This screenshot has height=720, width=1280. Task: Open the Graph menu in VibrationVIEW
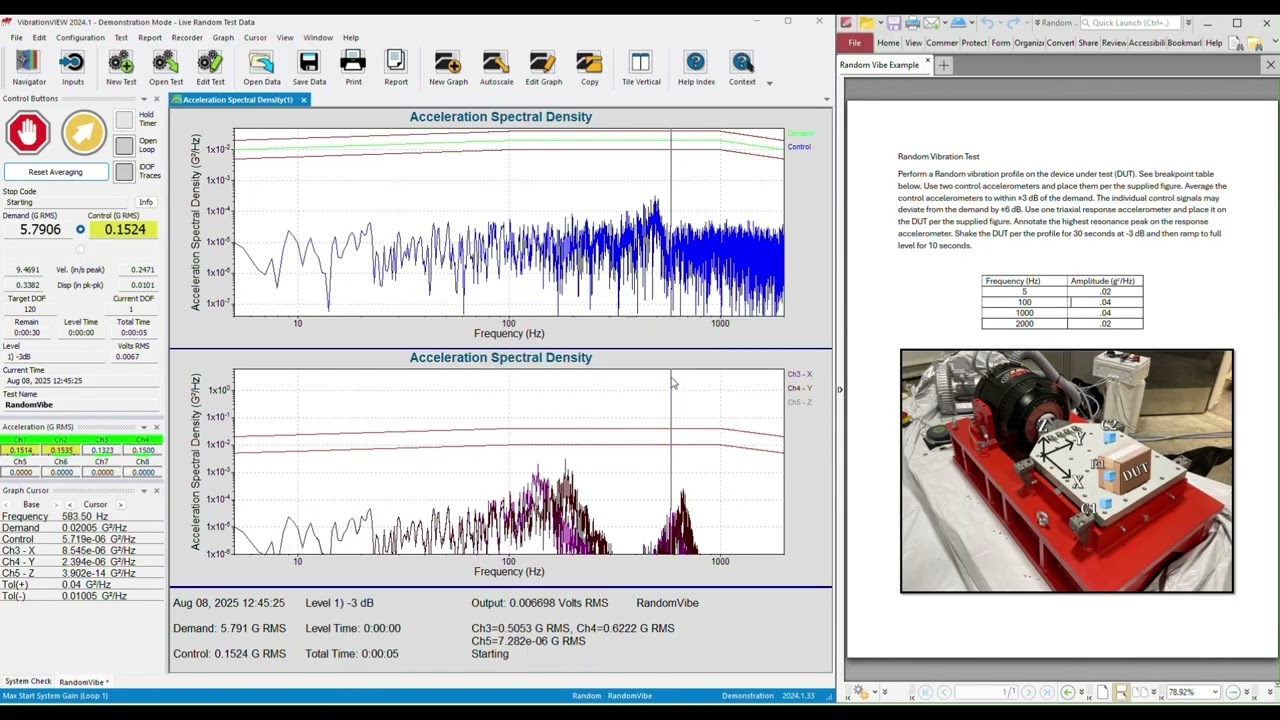tap(223, 37)
